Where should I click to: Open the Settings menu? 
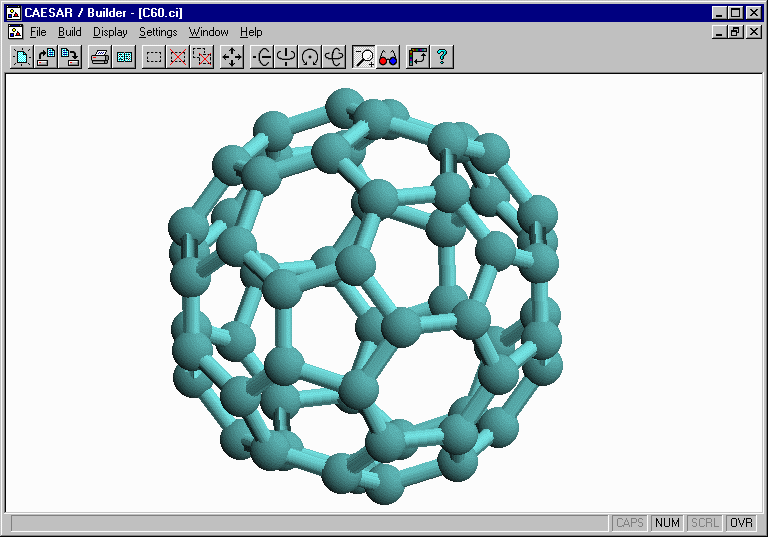[x=158, y=32]
